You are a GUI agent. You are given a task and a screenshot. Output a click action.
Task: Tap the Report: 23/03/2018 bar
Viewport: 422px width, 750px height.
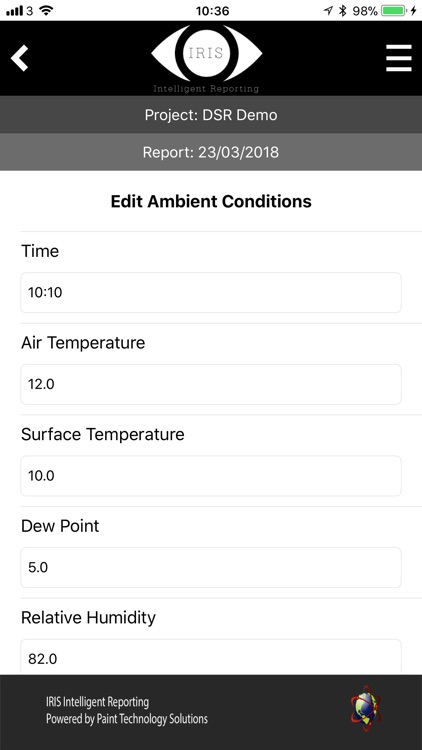(x=211, y=152)
